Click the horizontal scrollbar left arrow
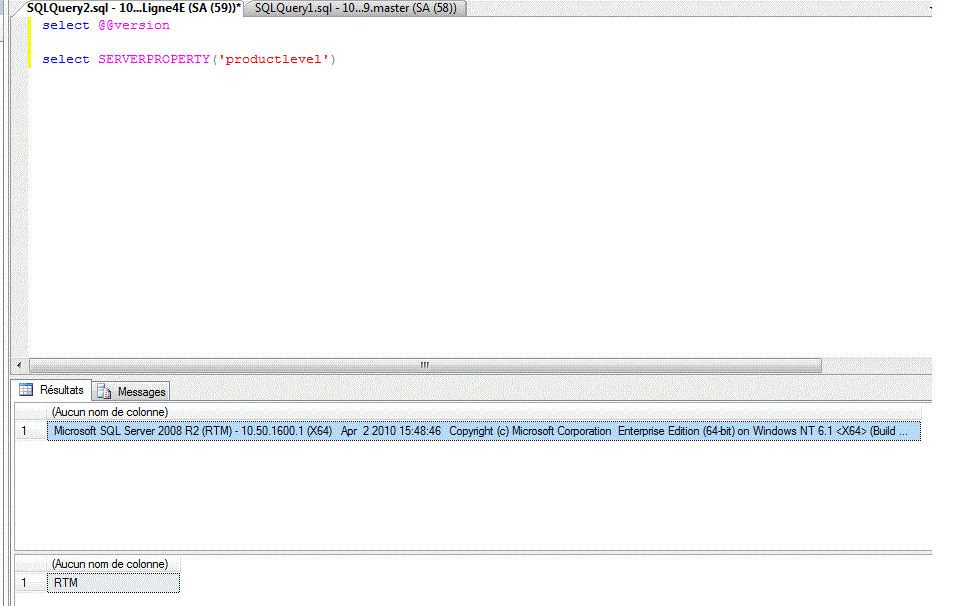 click(x=19, y=365)
